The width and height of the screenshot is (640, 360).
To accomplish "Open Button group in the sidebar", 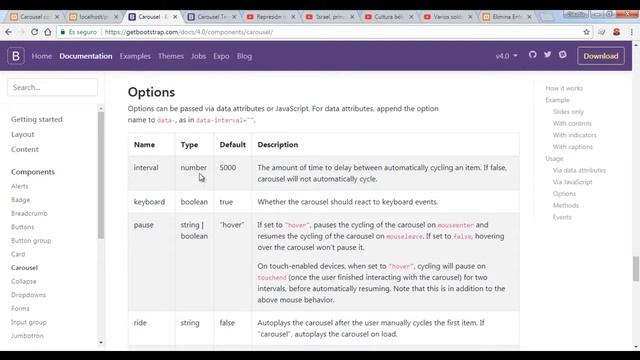I will 31,240.
